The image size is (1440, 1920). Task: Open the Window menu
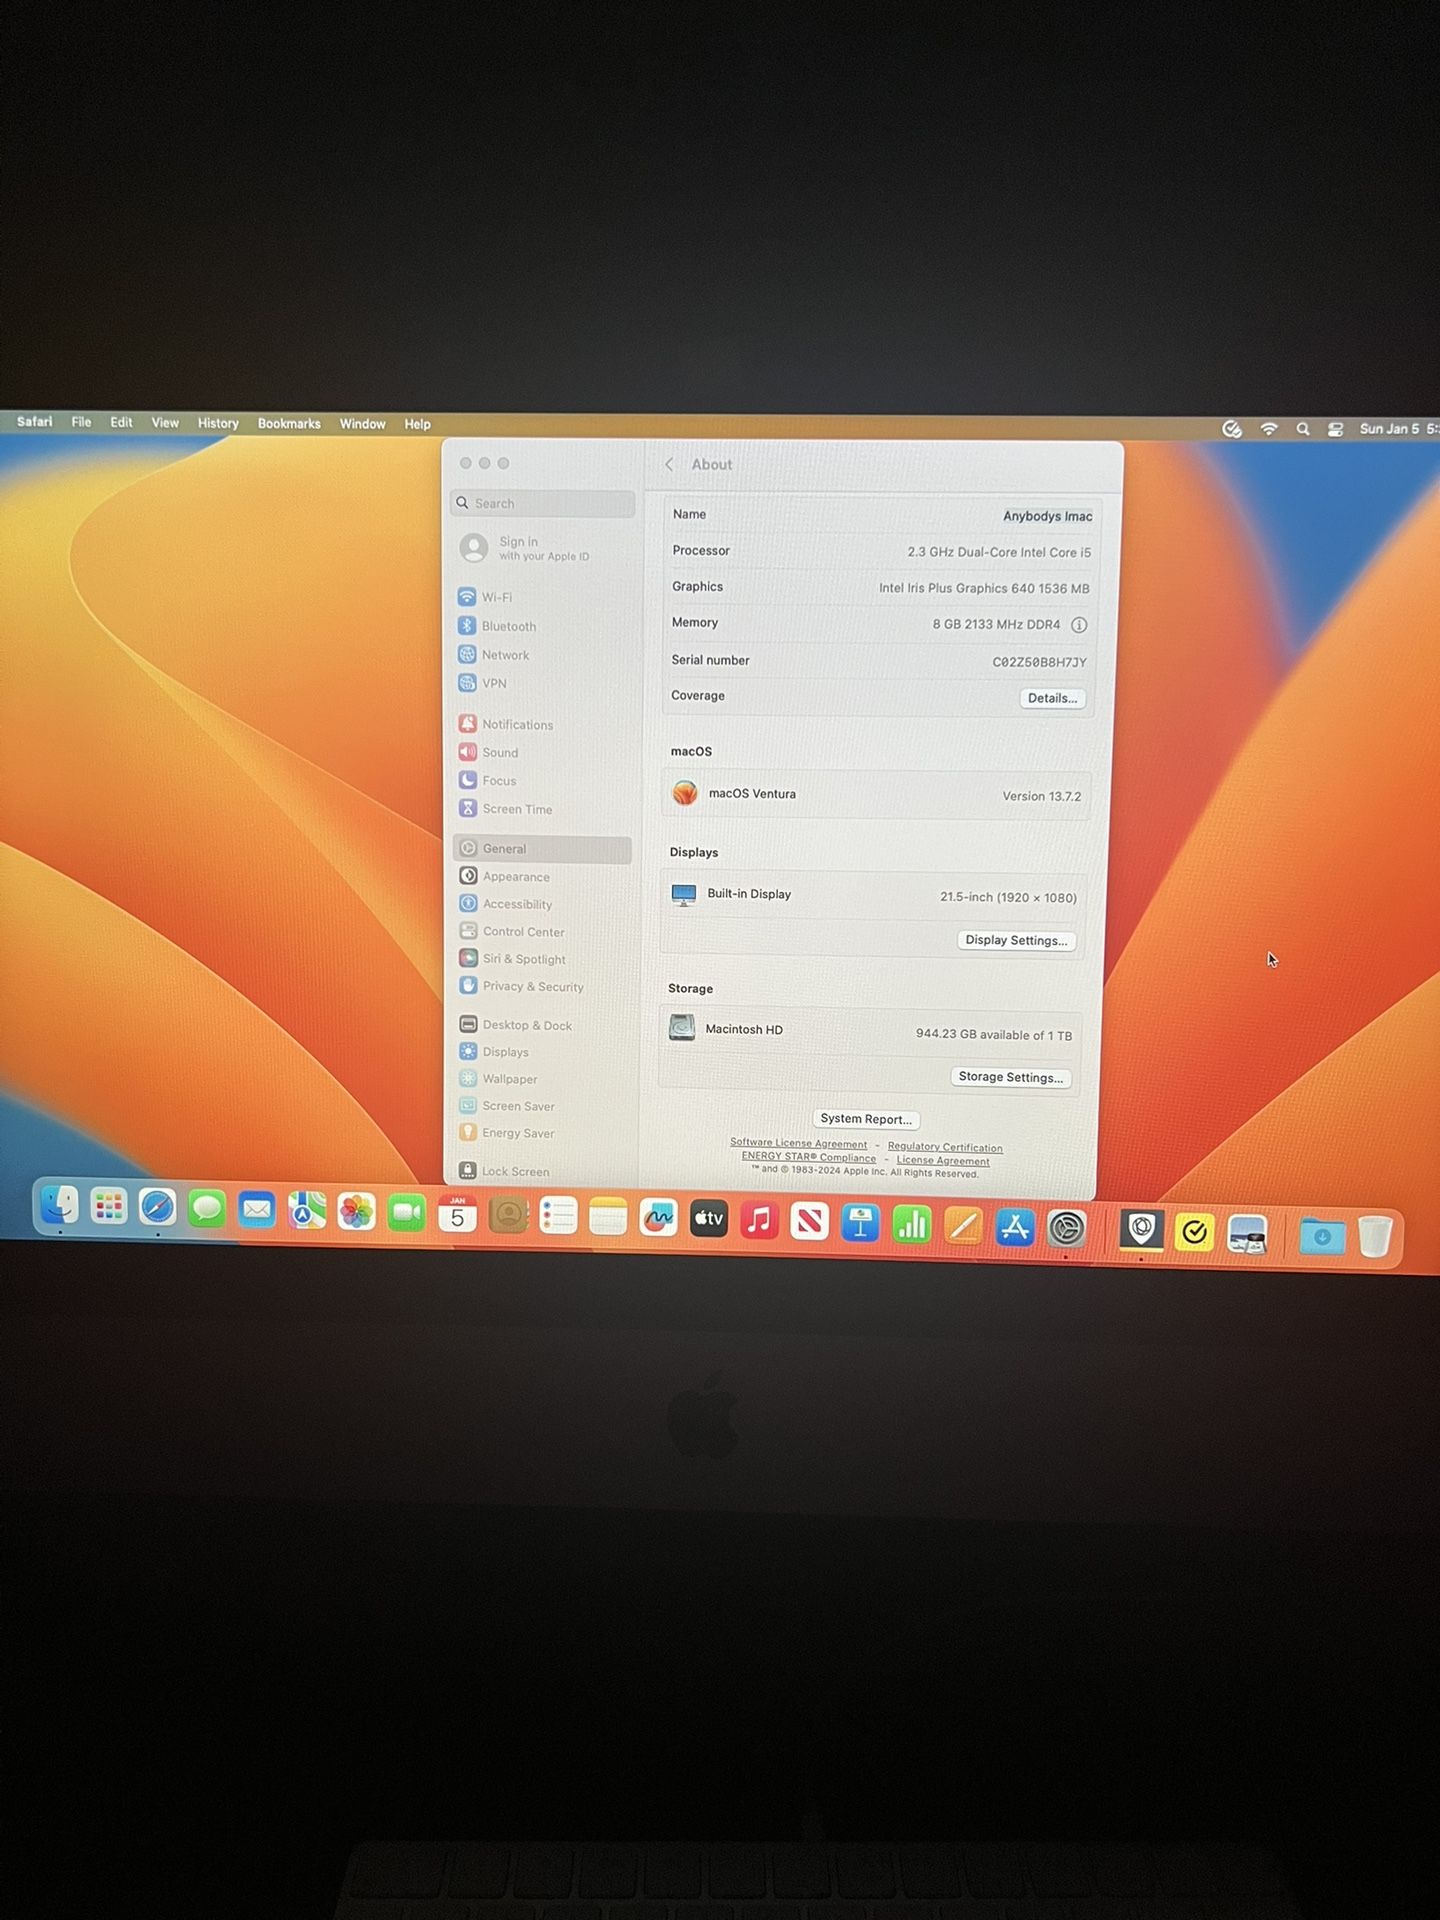click(362, 424)
